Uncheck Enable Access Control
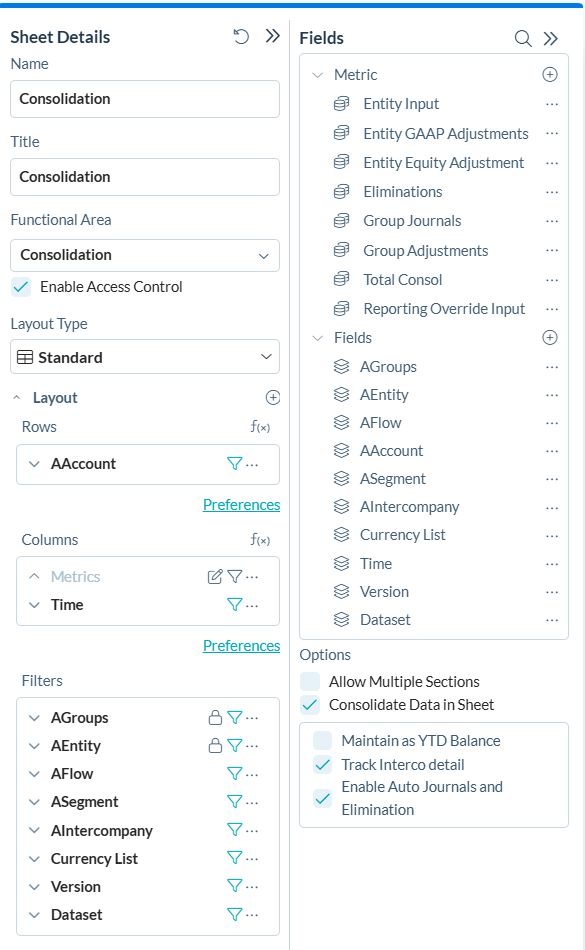 [x=20, y=286]
